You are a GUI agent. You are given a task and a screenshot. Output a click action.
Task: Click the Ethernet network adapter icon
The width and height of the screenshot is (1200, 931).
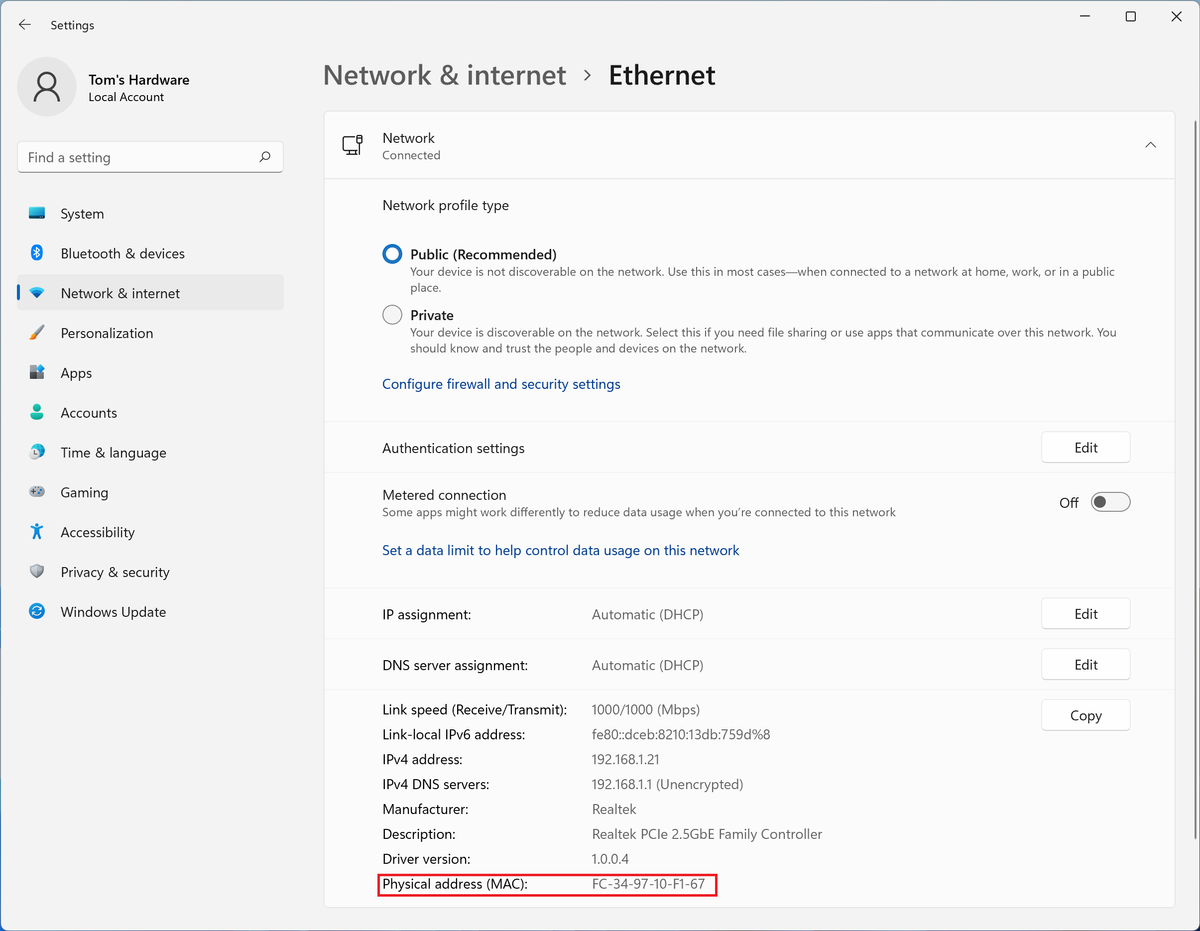352,144
